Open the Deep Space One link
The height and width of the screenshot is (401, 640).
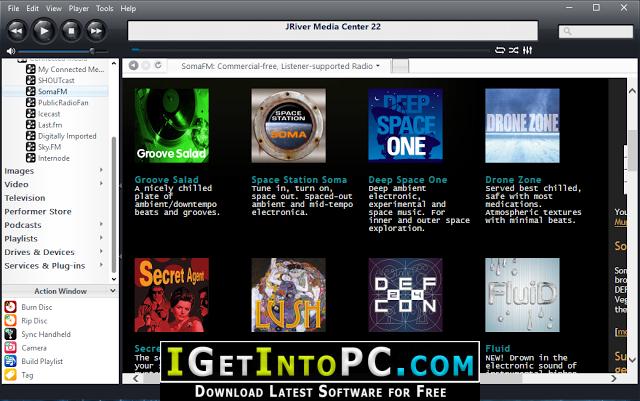(408, 180)
